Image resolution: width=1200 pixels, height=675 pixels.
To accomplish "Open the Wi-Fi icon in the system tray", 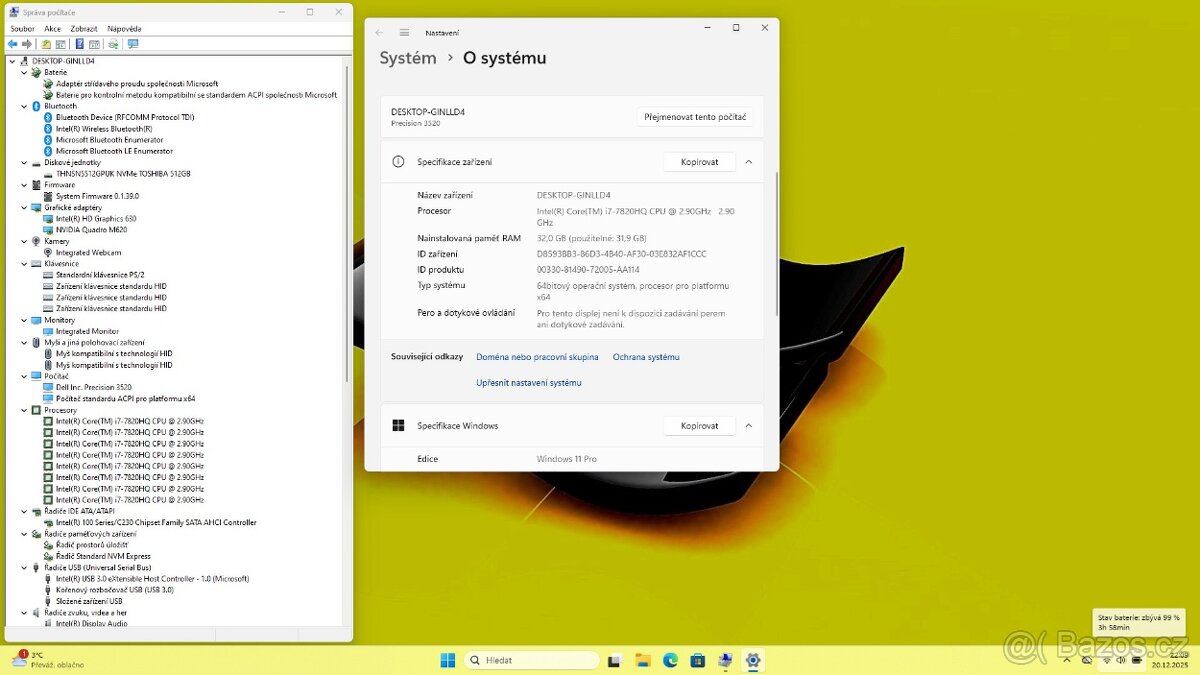I will (1106, 660).
